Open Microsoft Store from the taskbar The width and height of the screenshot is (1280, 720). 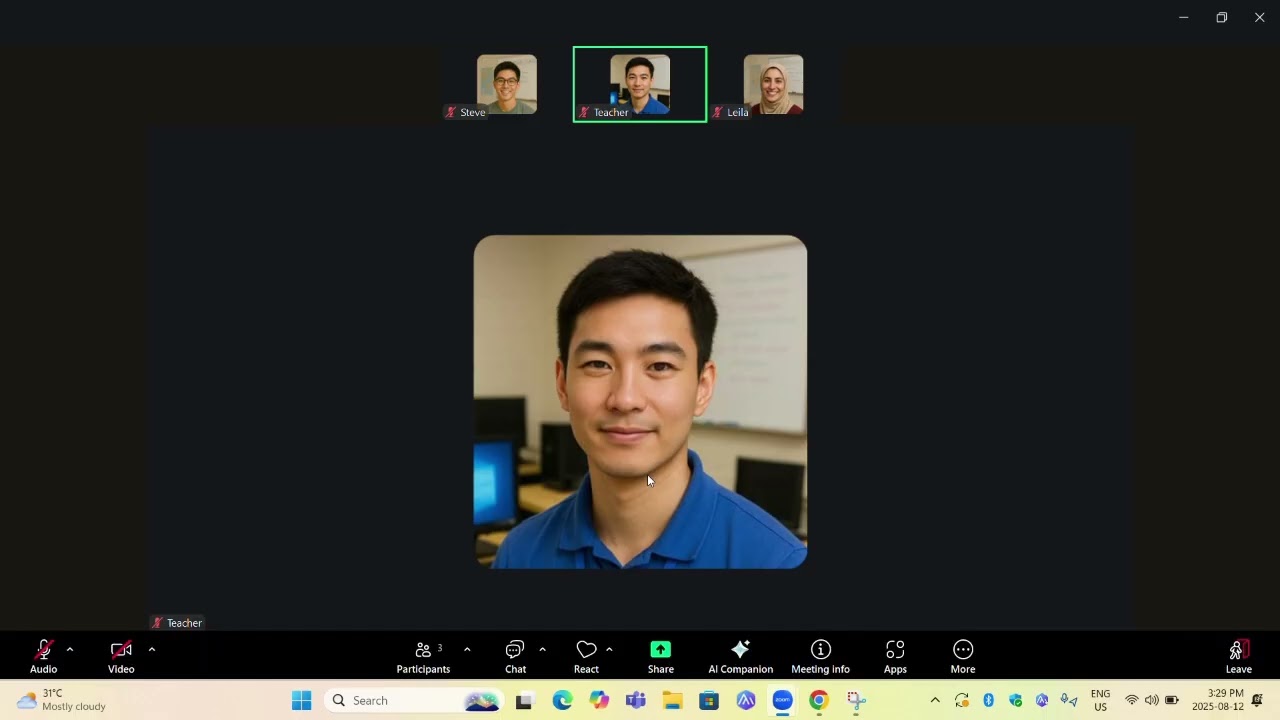coord(709,700)
